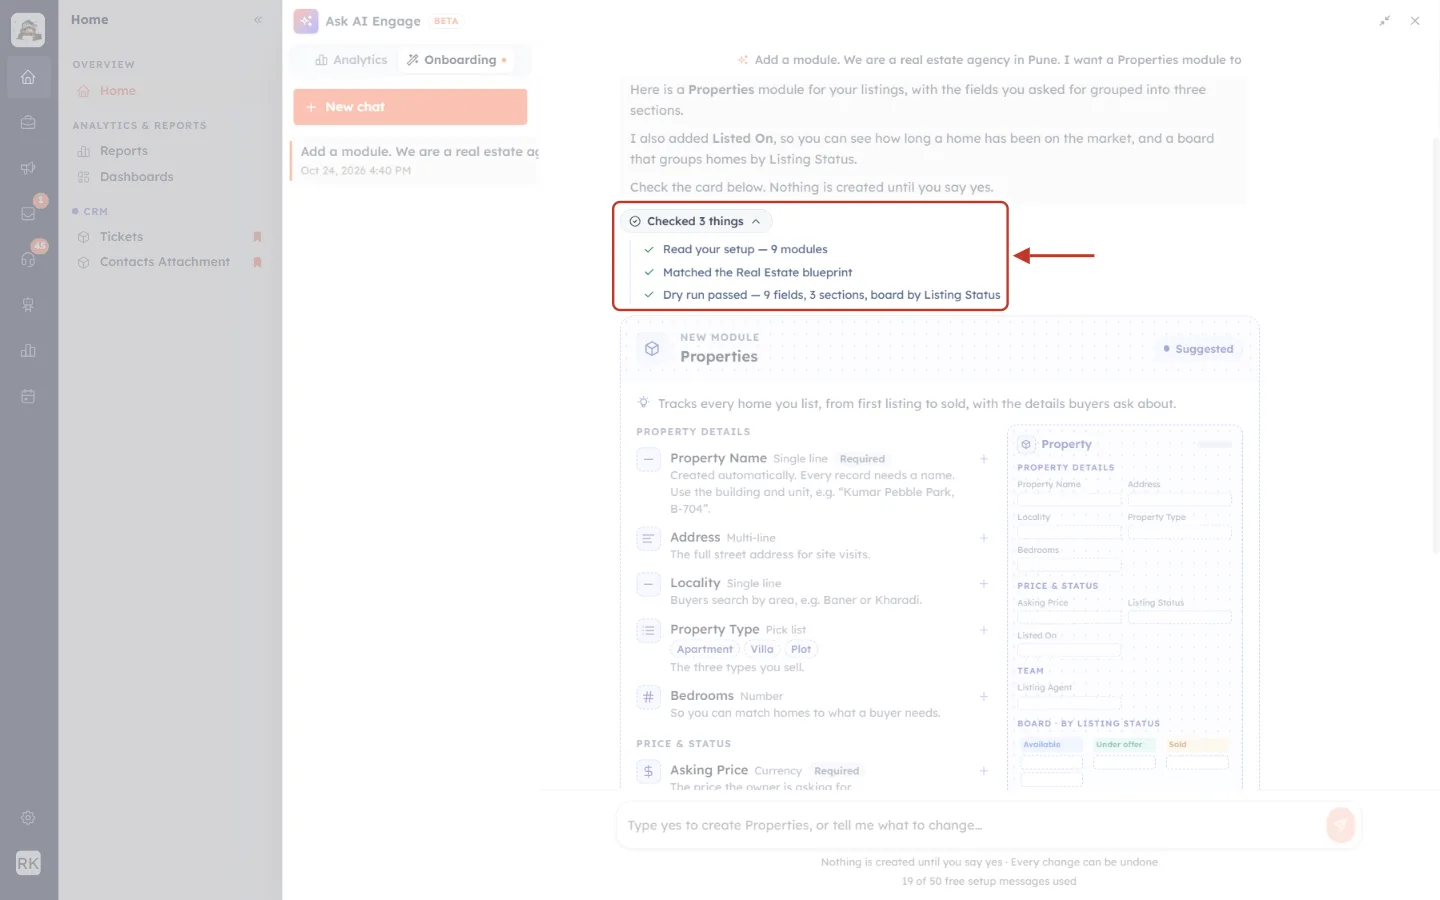Switch to the Analytics tab

point(351,60)
